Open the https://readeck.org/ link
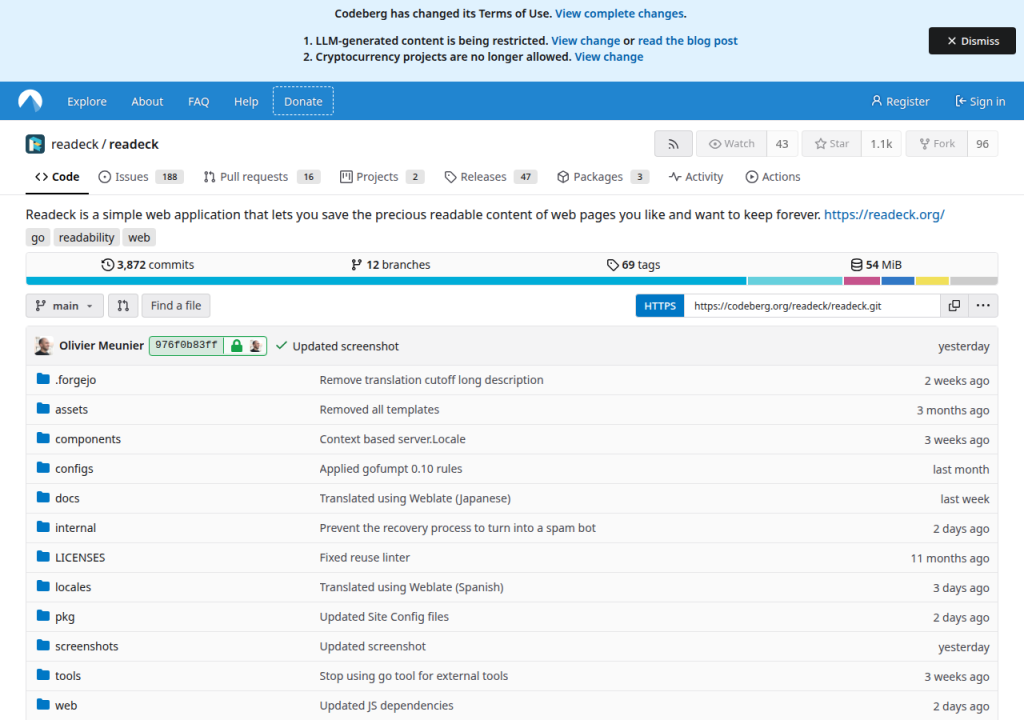This screenshot has width=1024, height=720. [884, 214]
